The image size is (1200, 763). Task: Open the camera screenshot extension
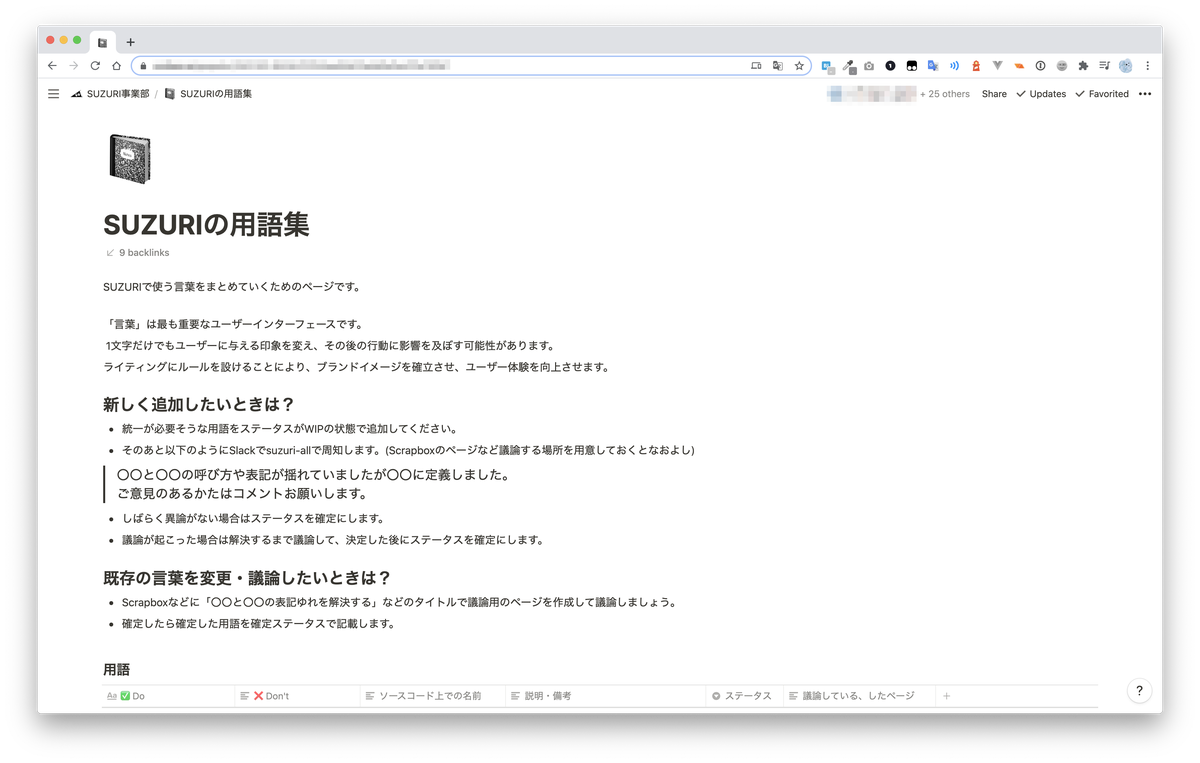(x=870, y=65)
